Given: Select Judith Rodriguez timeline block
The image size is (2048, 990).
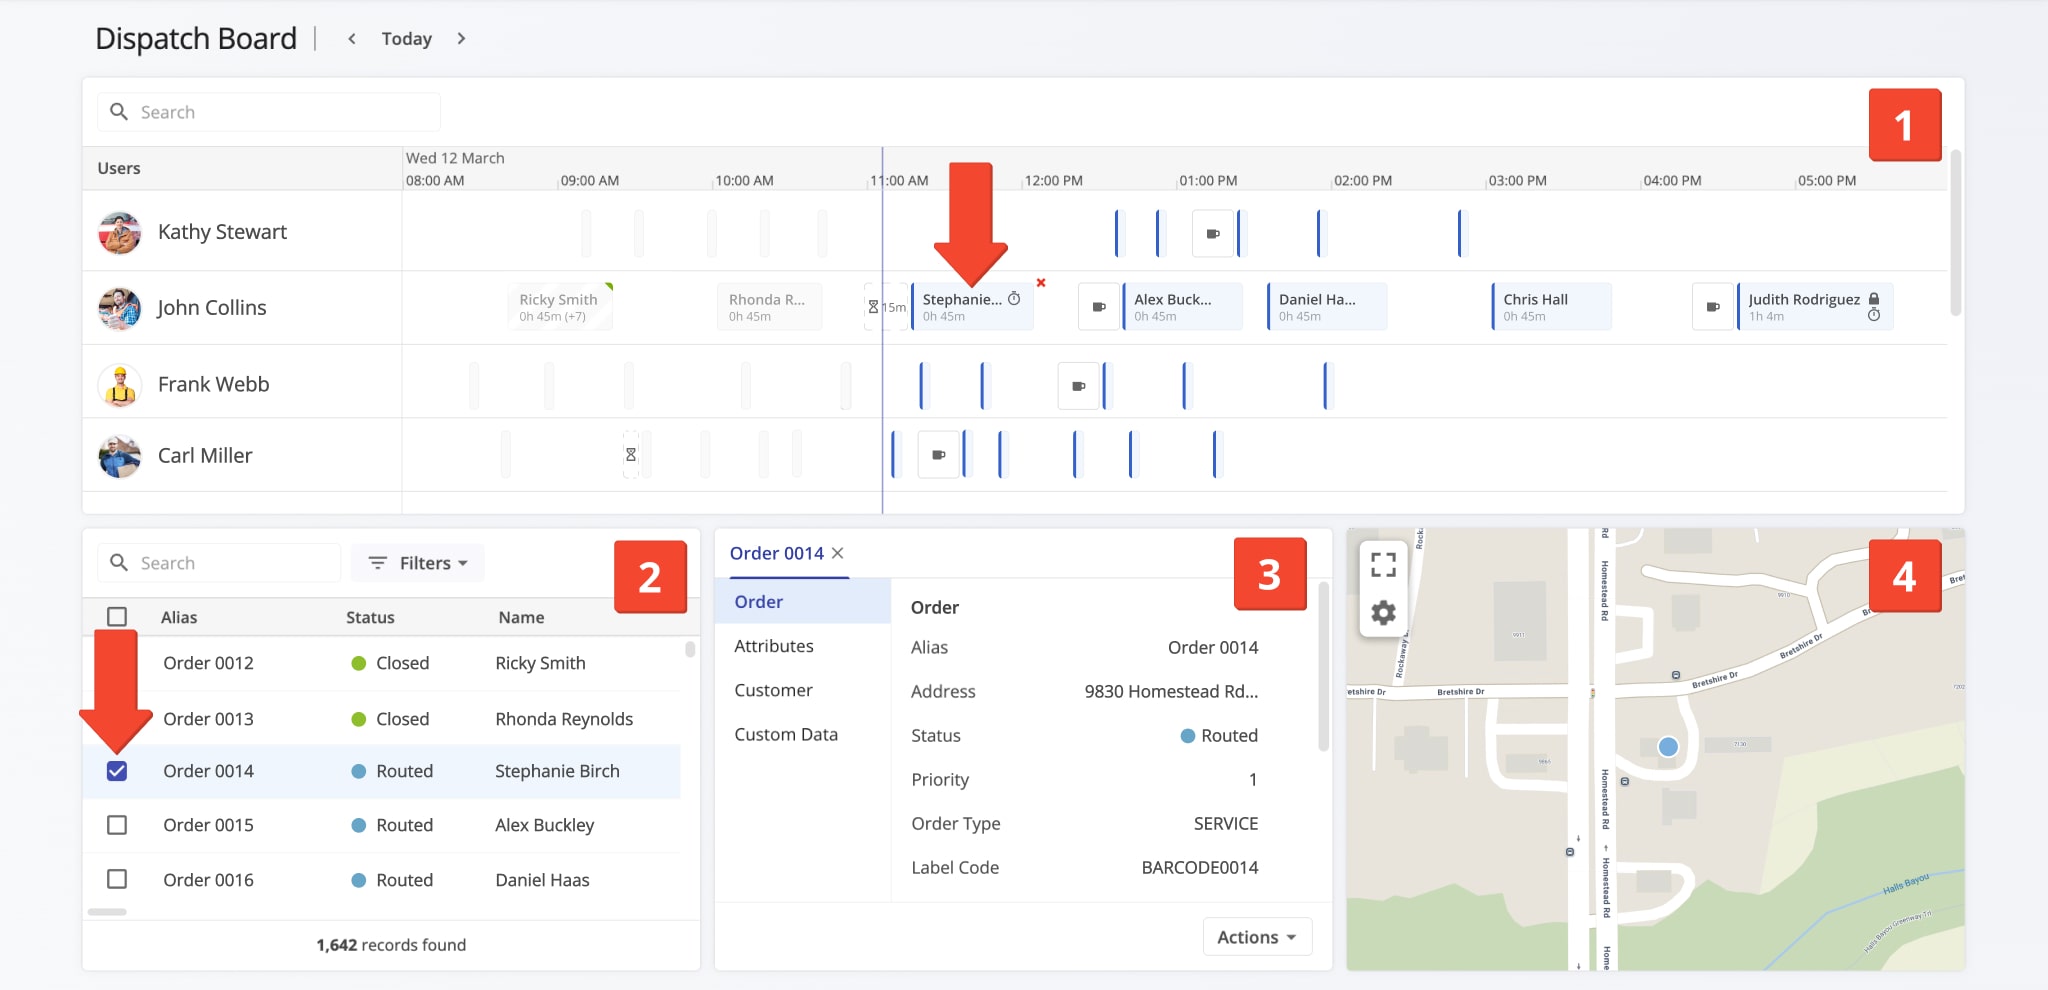Looking at the screenshot, I should coord(1815,307).
